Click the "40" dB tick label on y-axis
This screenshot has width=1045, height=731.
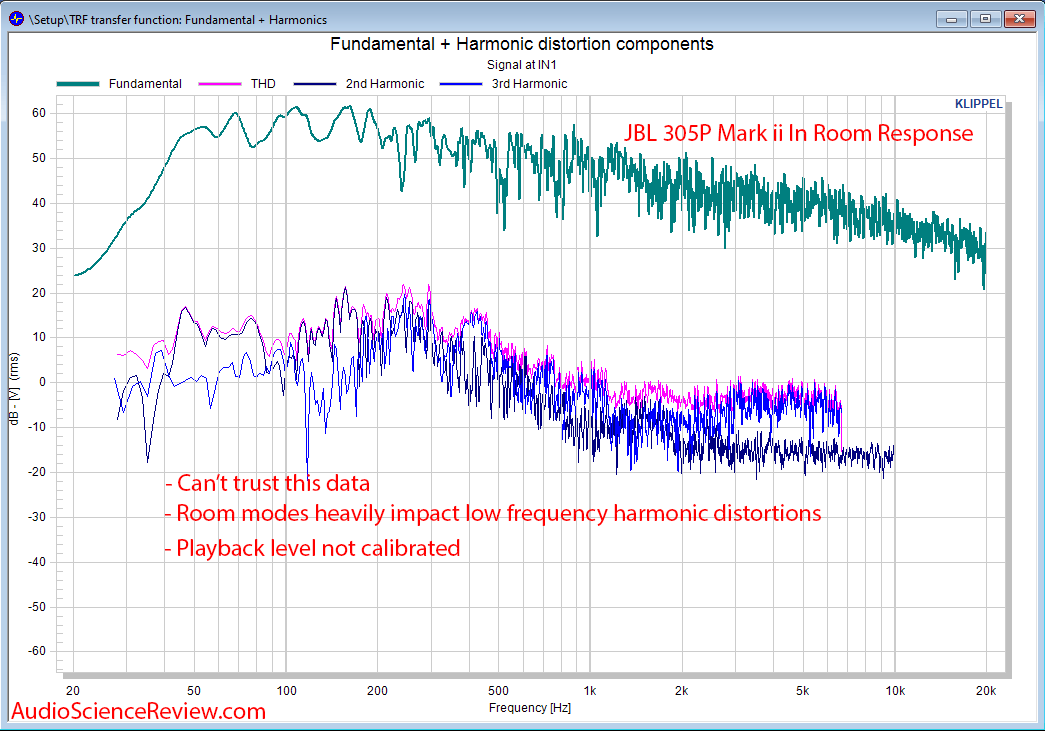(39, 203)
